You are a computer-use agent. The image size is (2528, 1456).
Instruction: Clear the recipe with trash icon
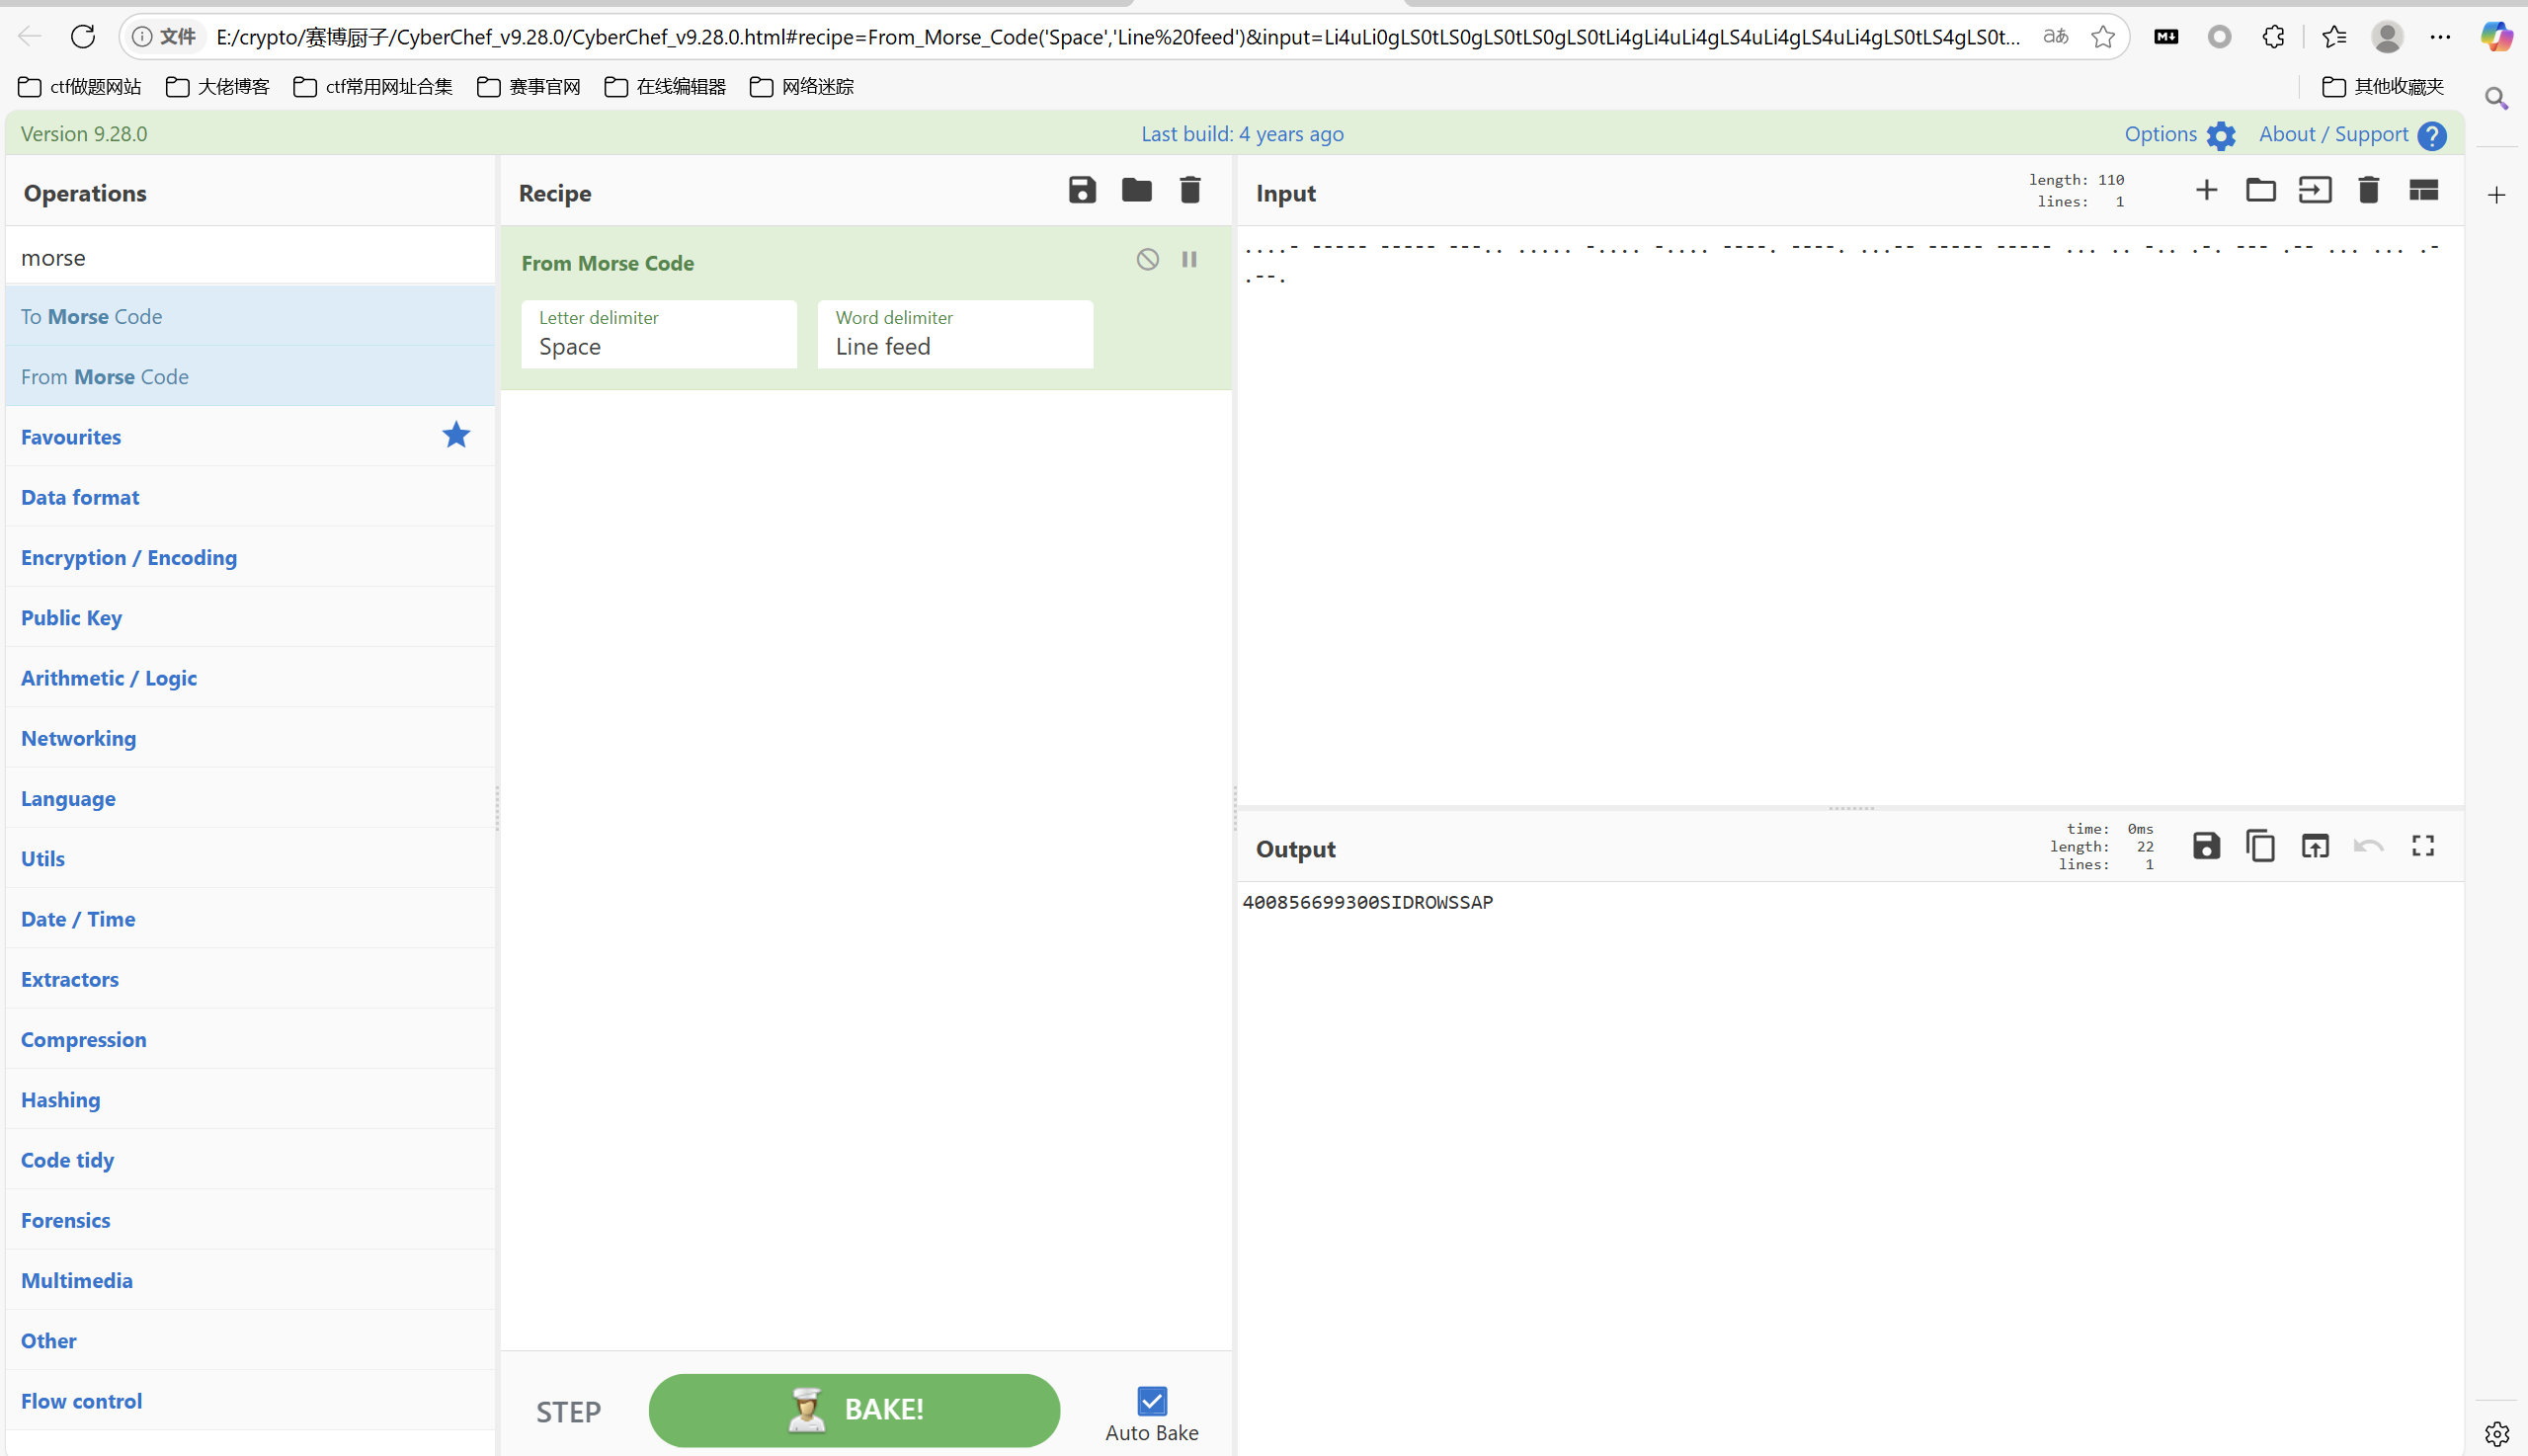pyautogui.click(x=1190, y=190)
